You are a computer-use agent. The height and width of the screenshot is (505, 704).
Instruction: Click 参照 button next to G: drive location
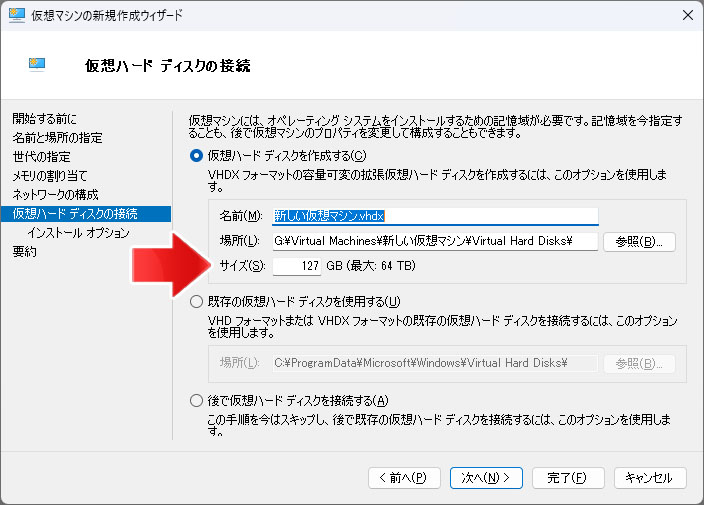click(x=639, y=242)
